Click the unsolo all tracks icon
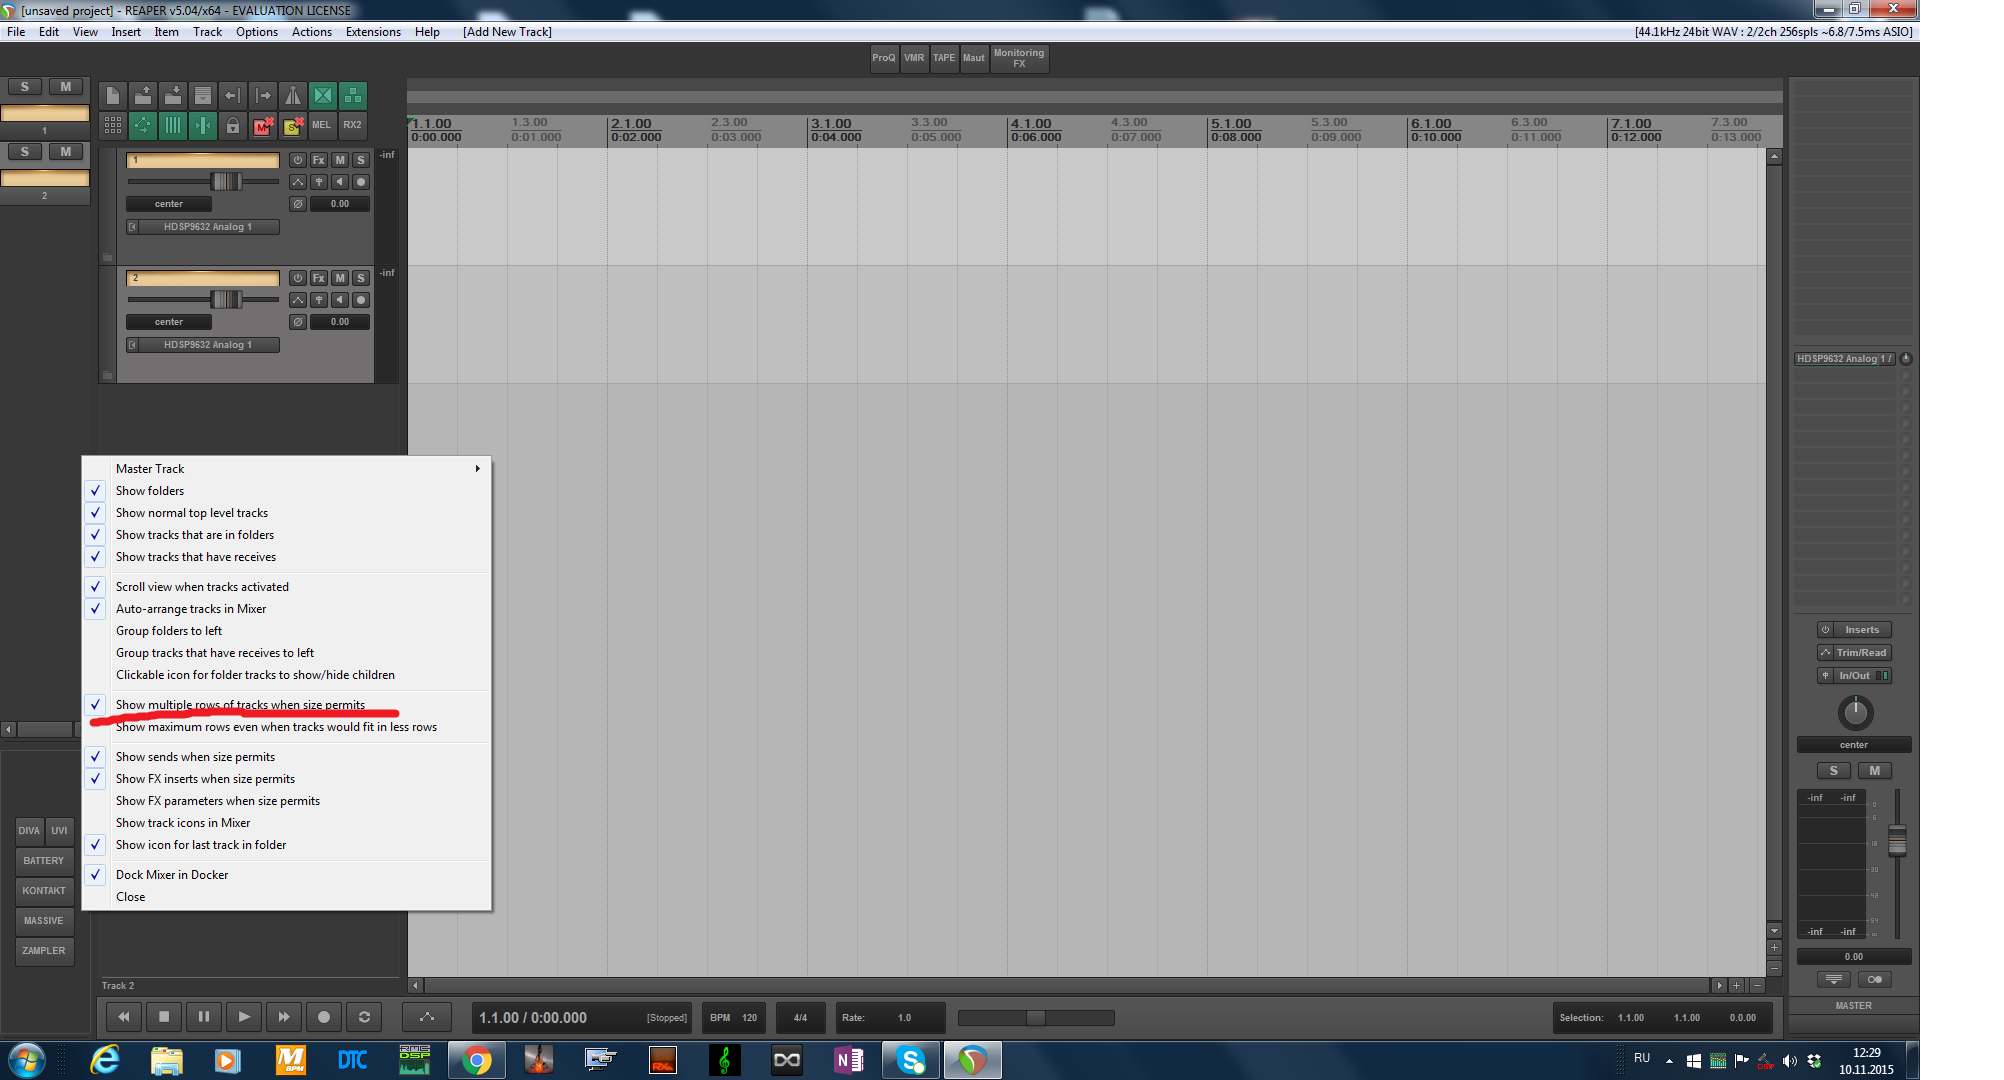 pos(293,126)
